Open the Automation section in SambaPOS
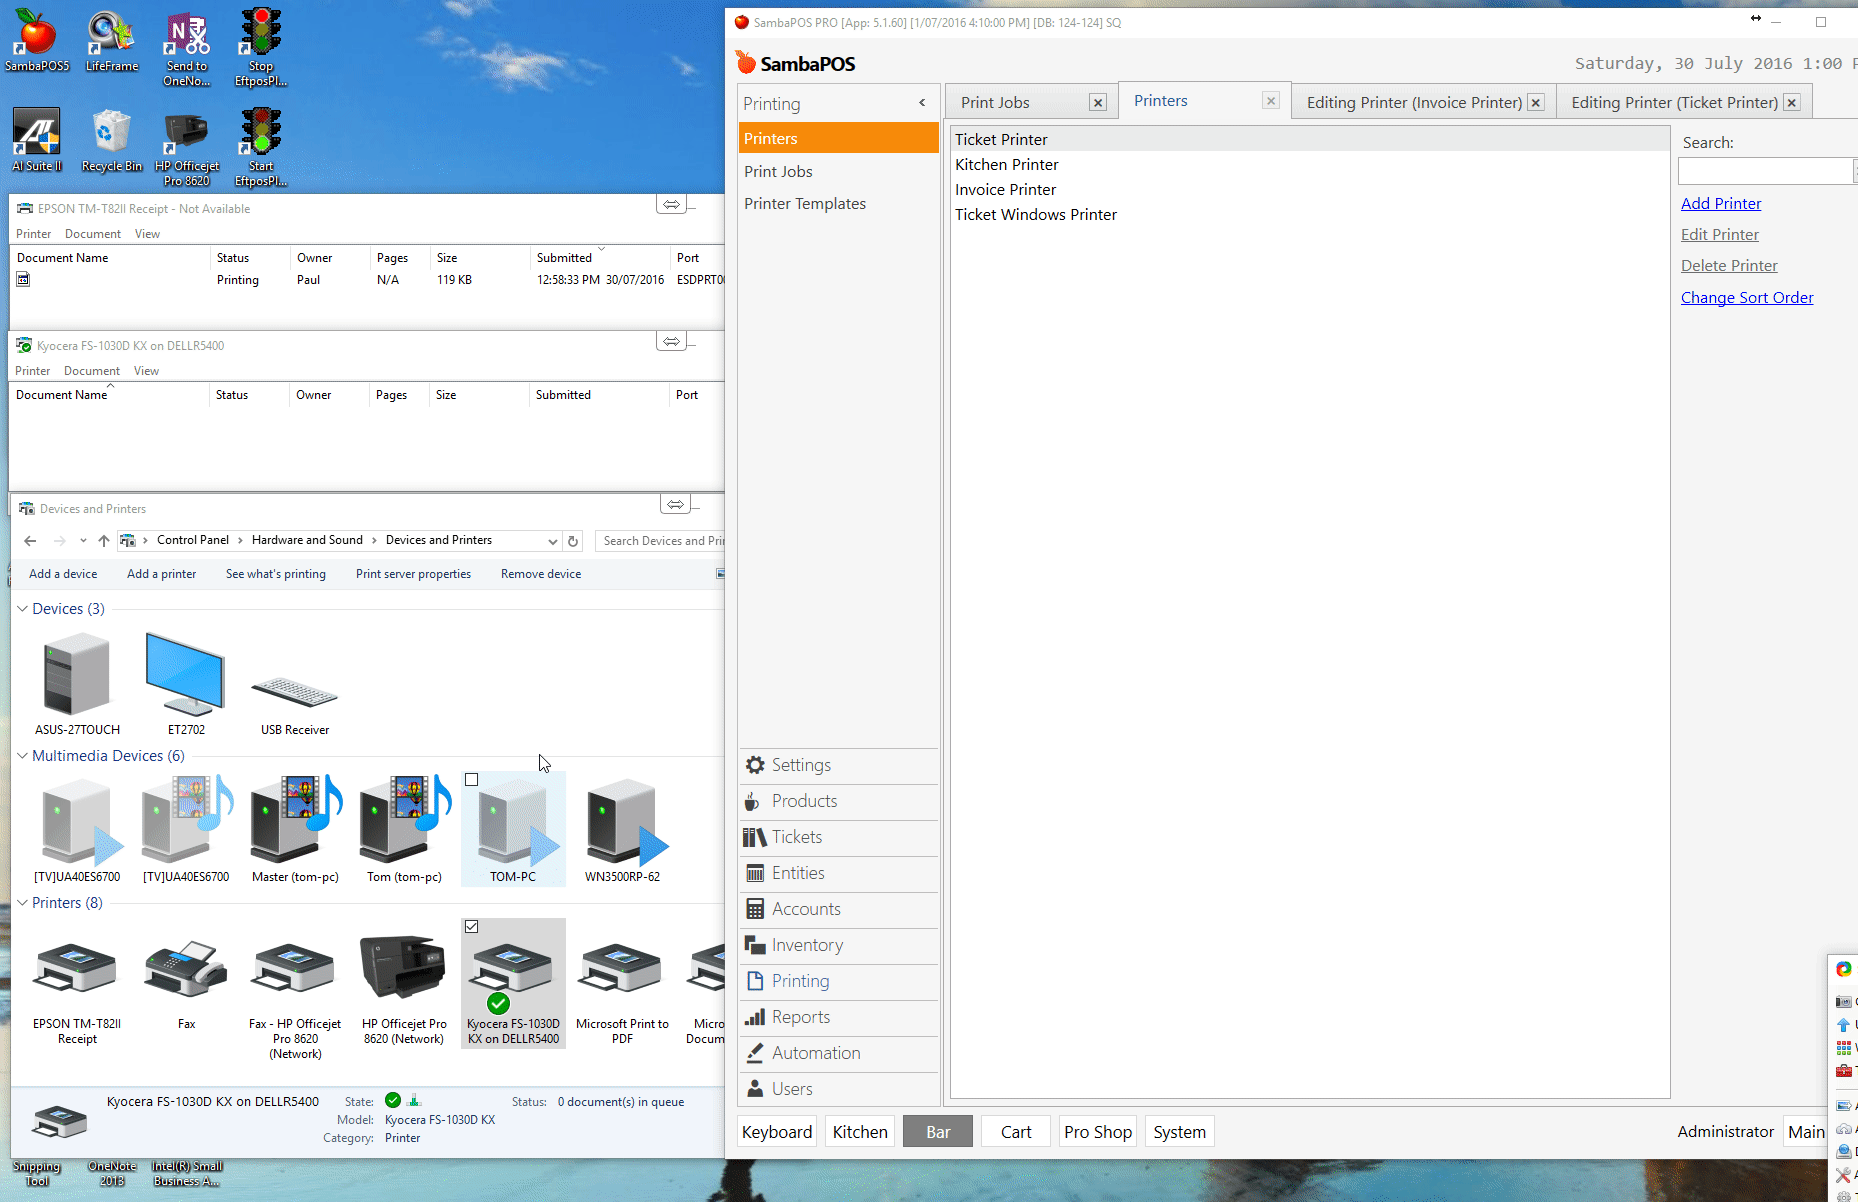Image resolution: width=1858 pixels, height=1202 pixels. point(838,1053)
